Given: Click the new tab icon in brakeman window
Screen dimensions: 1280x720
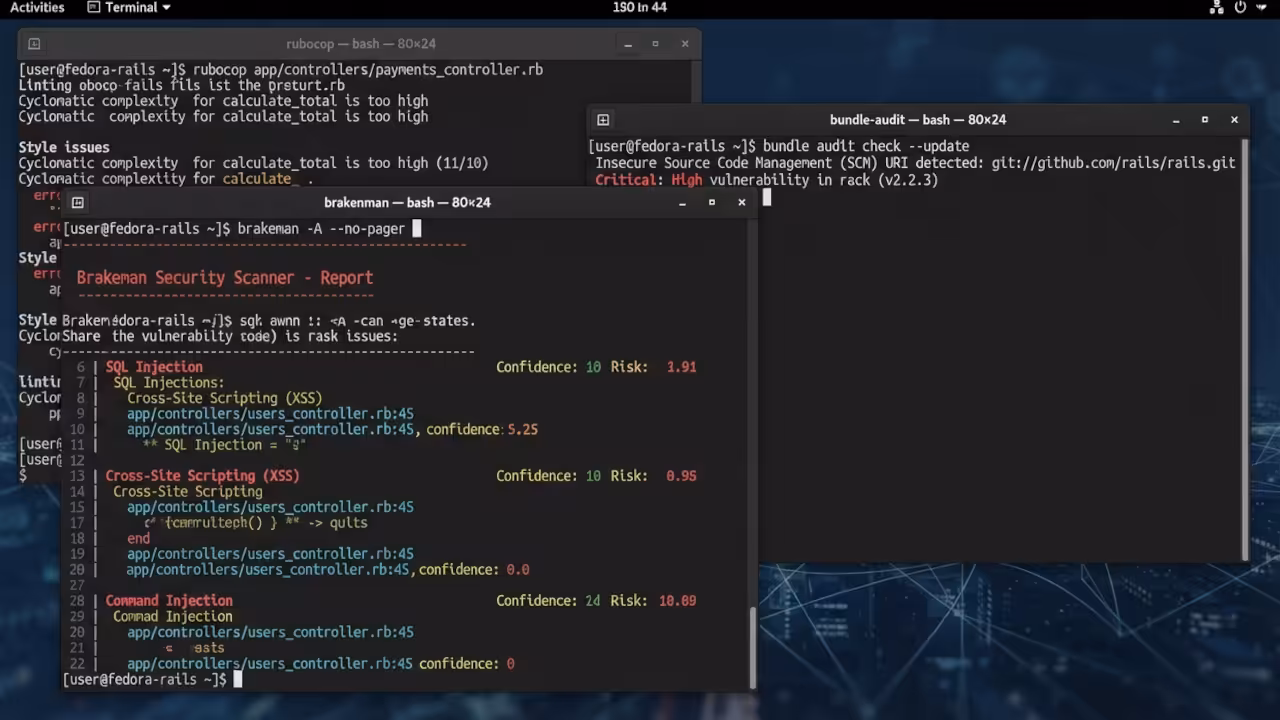Looking at the screenshot, I should tap(77, 203).
